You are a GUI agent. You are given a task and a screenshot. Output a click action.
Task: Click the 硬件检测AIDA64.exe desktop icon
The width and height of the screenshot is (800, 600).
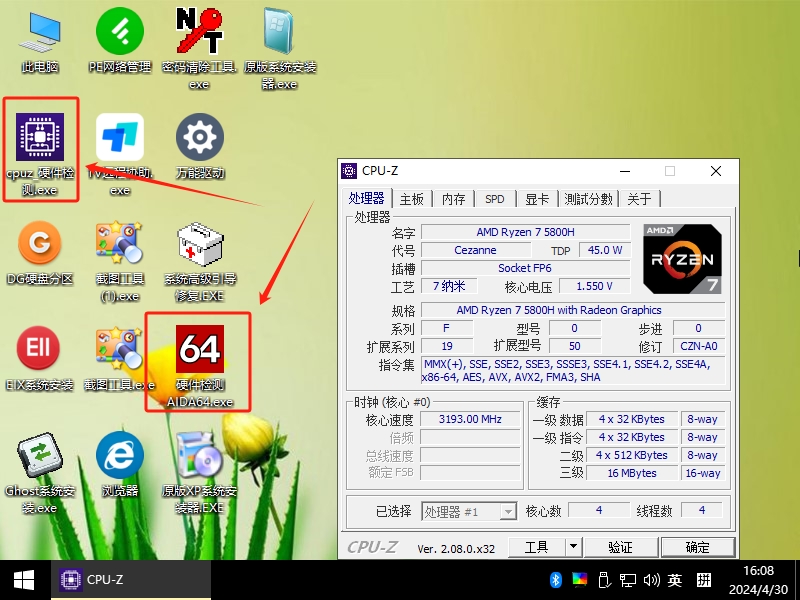[199, 366]
